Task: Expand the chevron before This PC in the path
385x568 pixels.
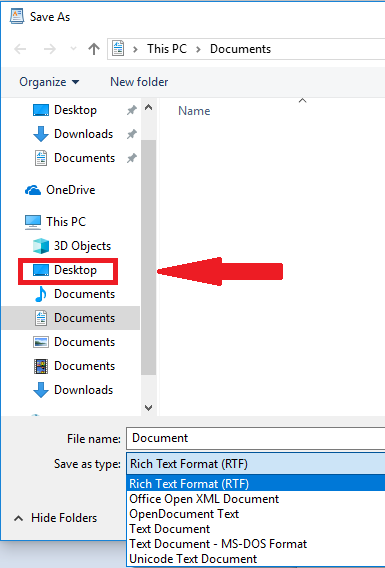Action: coord(135,49)
